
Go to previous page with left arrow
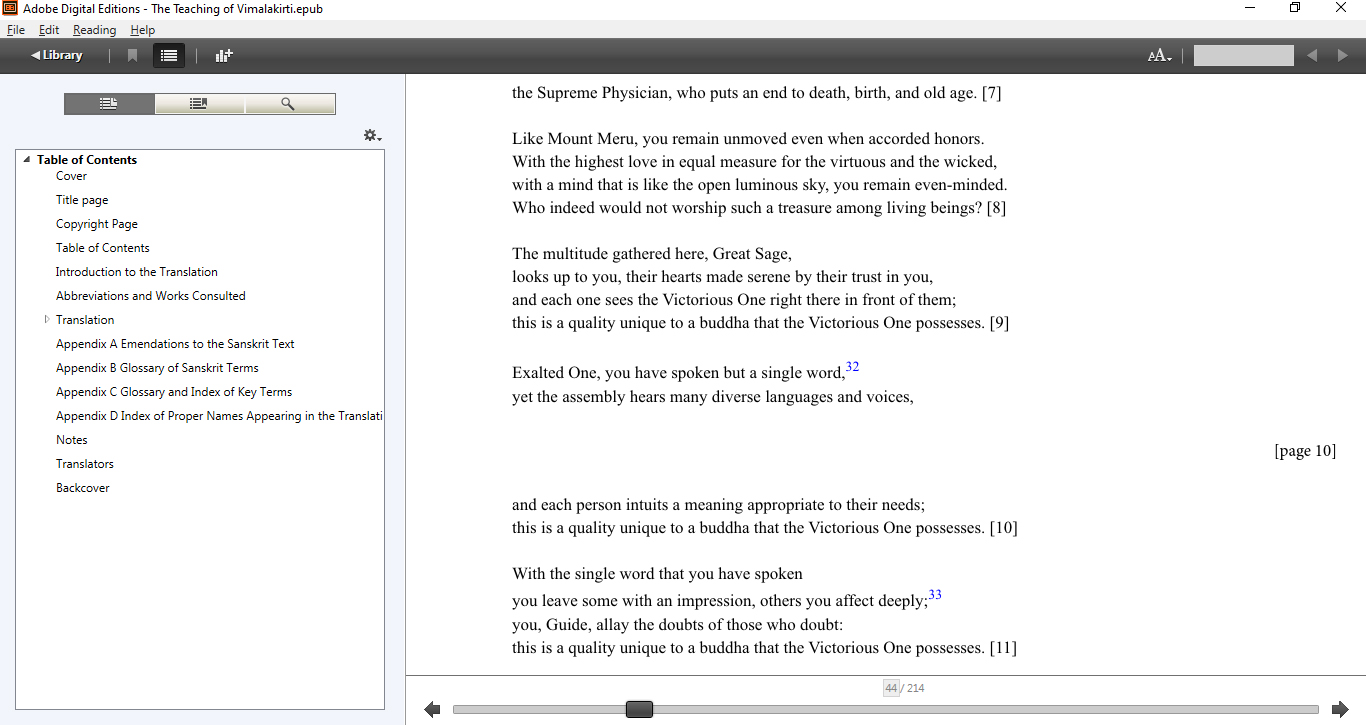coord(432,709)
